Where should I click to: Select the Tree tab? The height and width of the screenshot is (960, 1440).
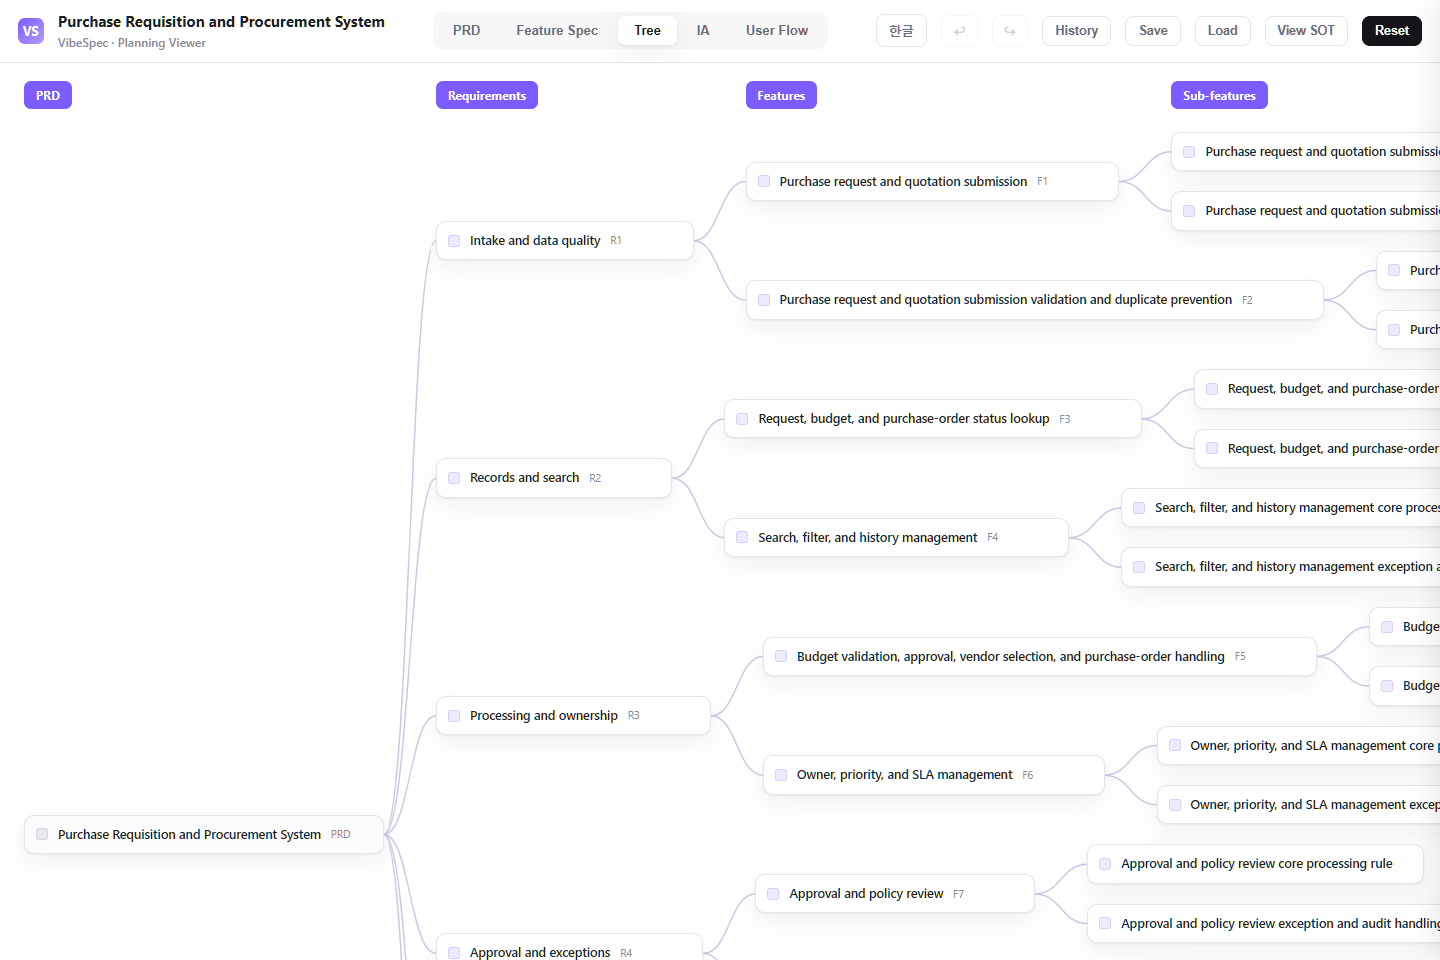click(x=647, y=31)
